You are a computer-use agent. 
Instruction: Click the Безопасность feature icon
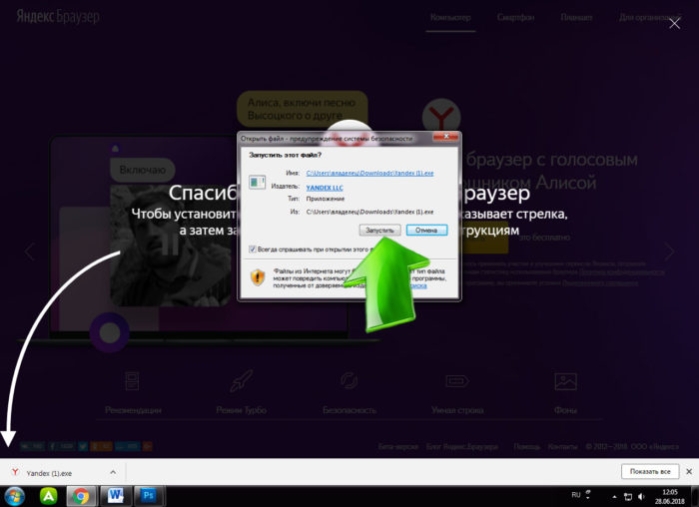tap(349, 381)
